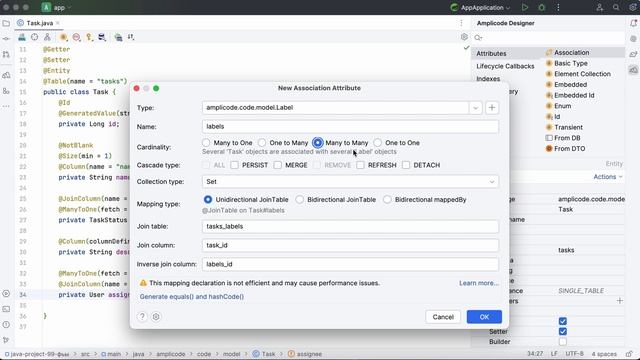Screen dimensions: 640x360
Task: Start debugging with the bug icon
Action: coord(542,7)
